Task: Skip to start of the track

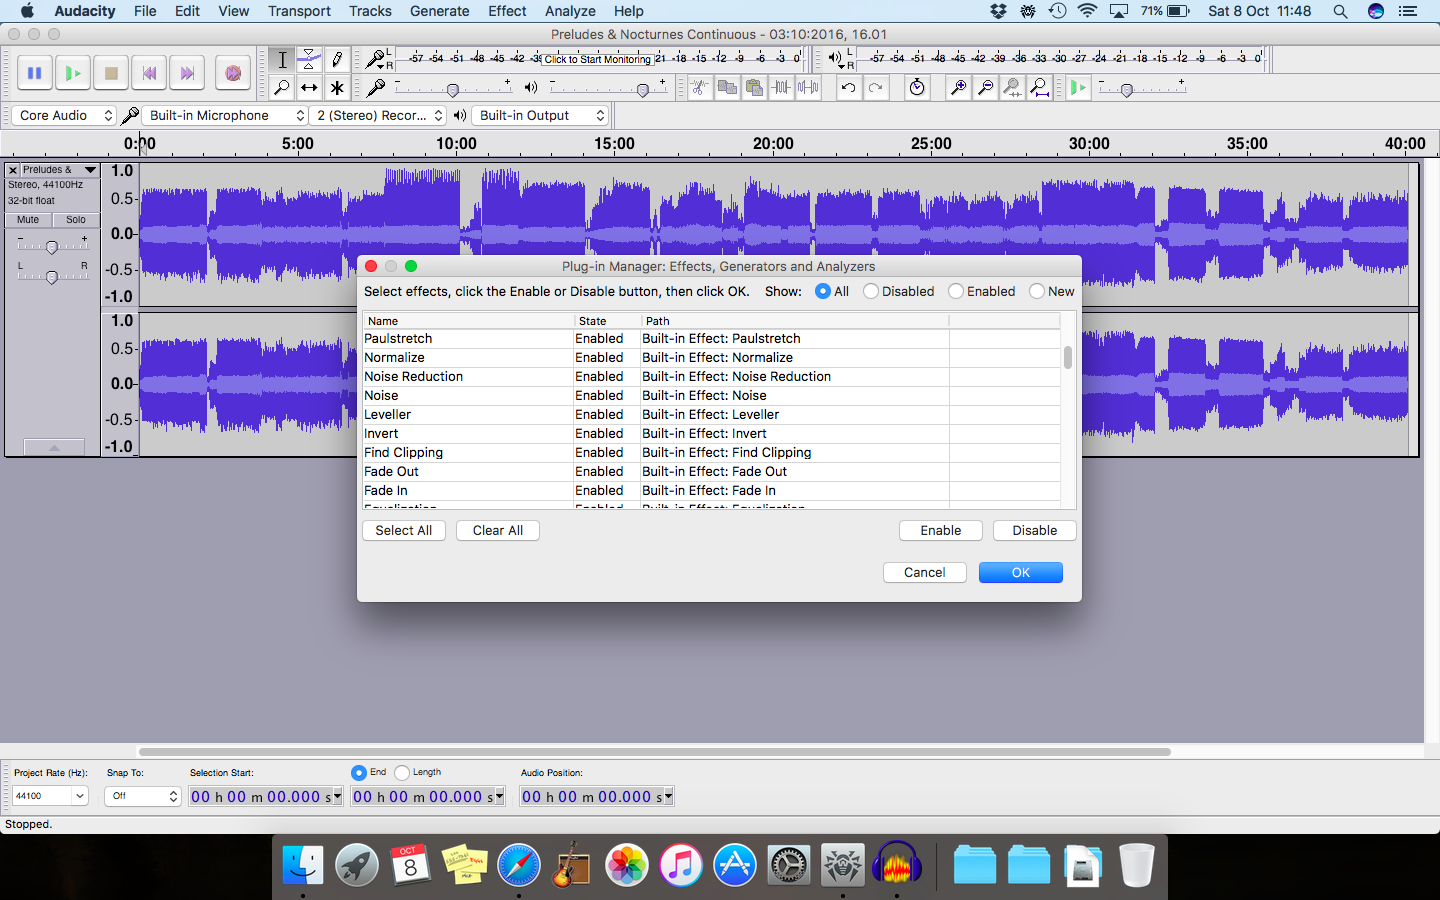Action: click(149, 73)
